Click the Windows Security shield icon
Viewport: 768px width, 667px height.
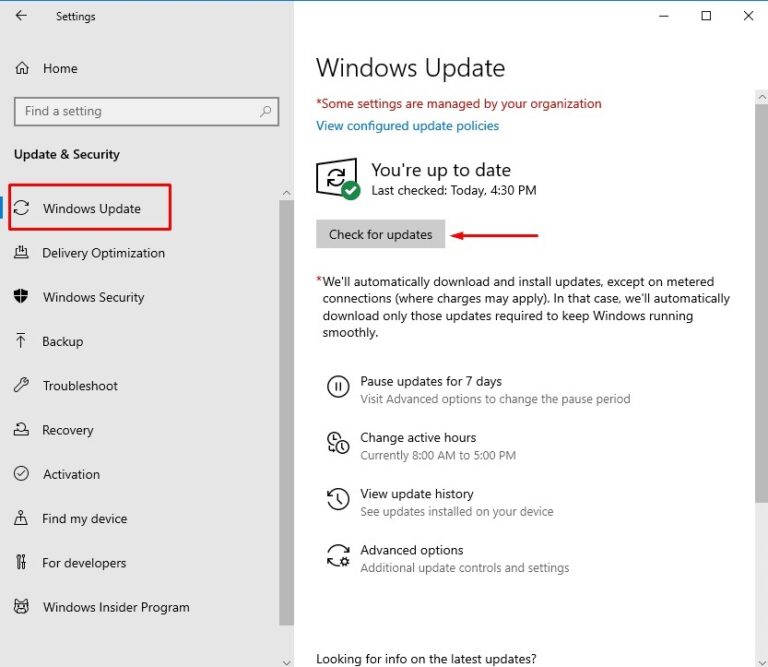(x=21, y=296)
